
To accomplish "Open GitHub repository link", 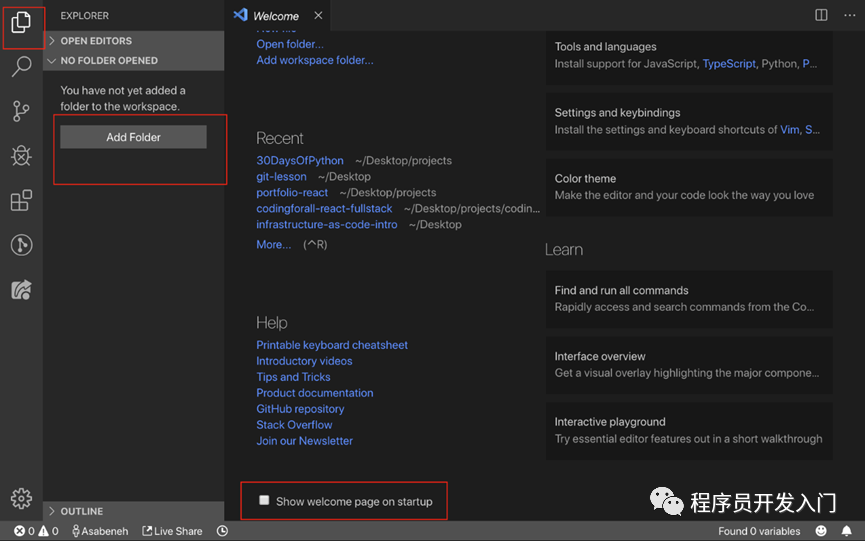I will coord(300,409).
